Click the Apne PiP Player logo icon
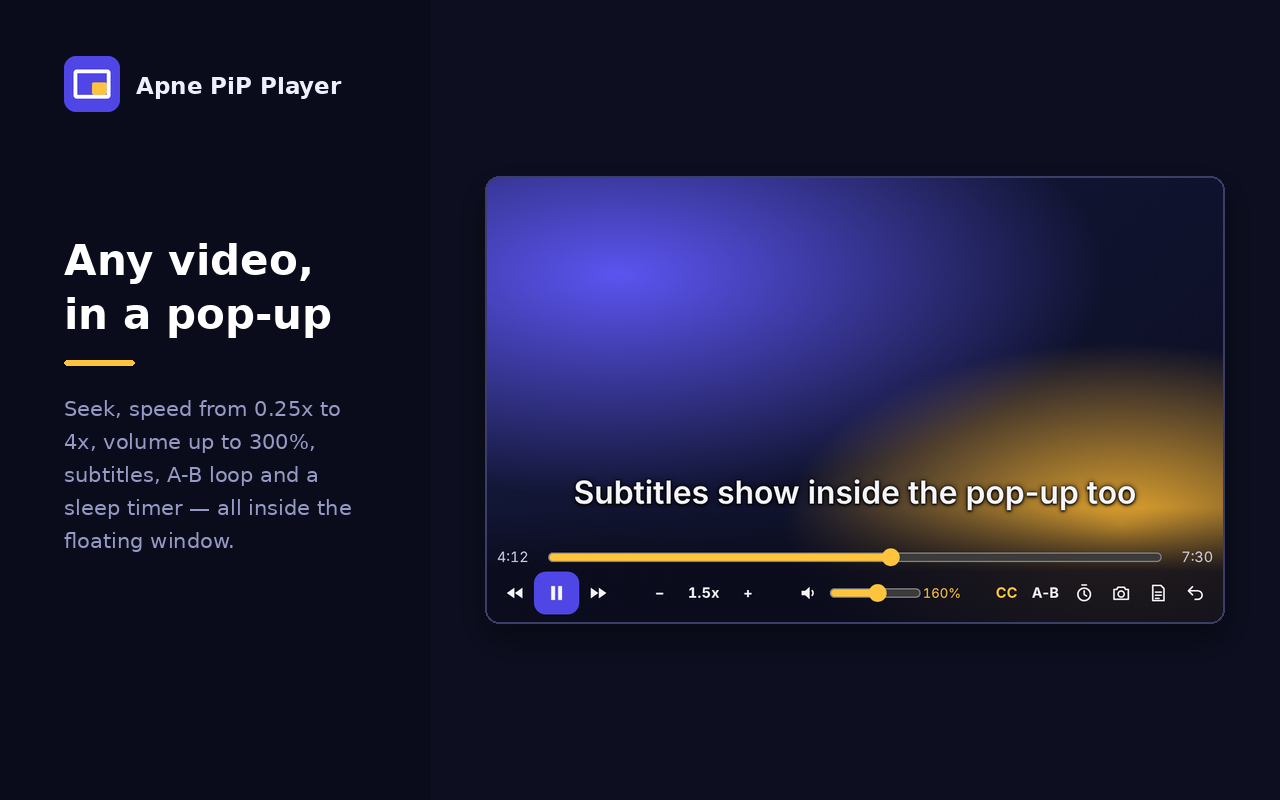1280x800 pixels. pyautogui.click(x=92, y=84)
